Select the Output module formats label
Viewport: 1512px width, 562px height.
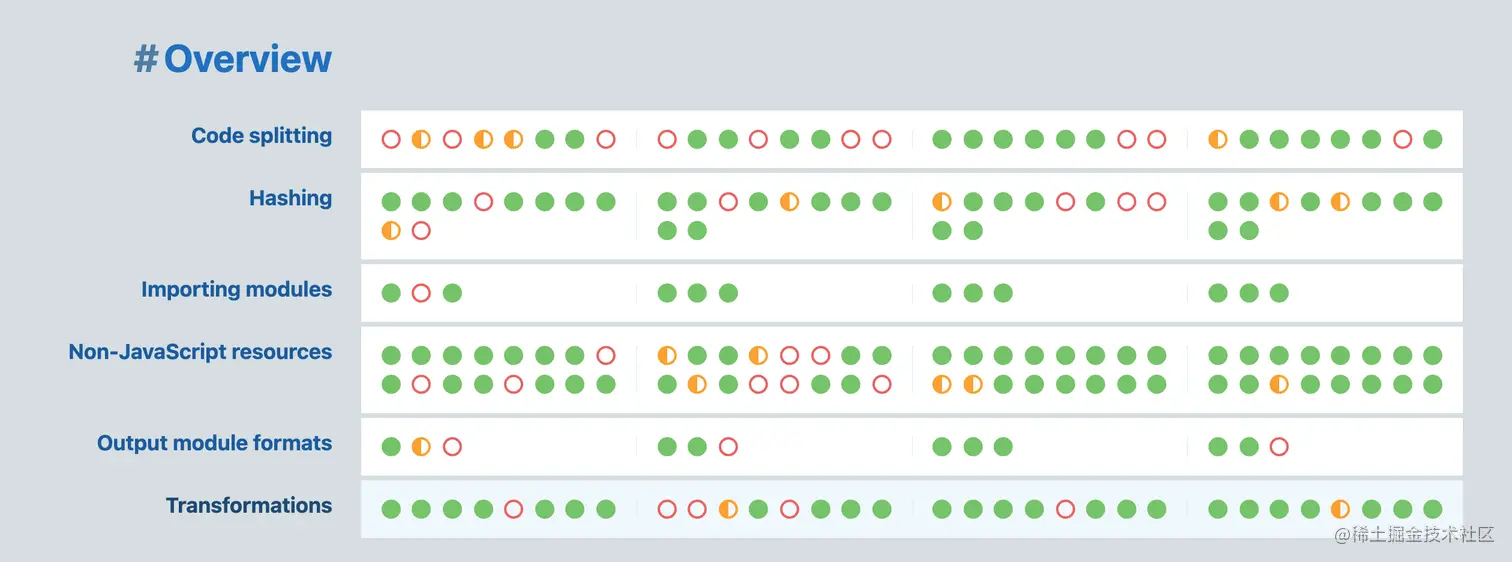point(214,443)
